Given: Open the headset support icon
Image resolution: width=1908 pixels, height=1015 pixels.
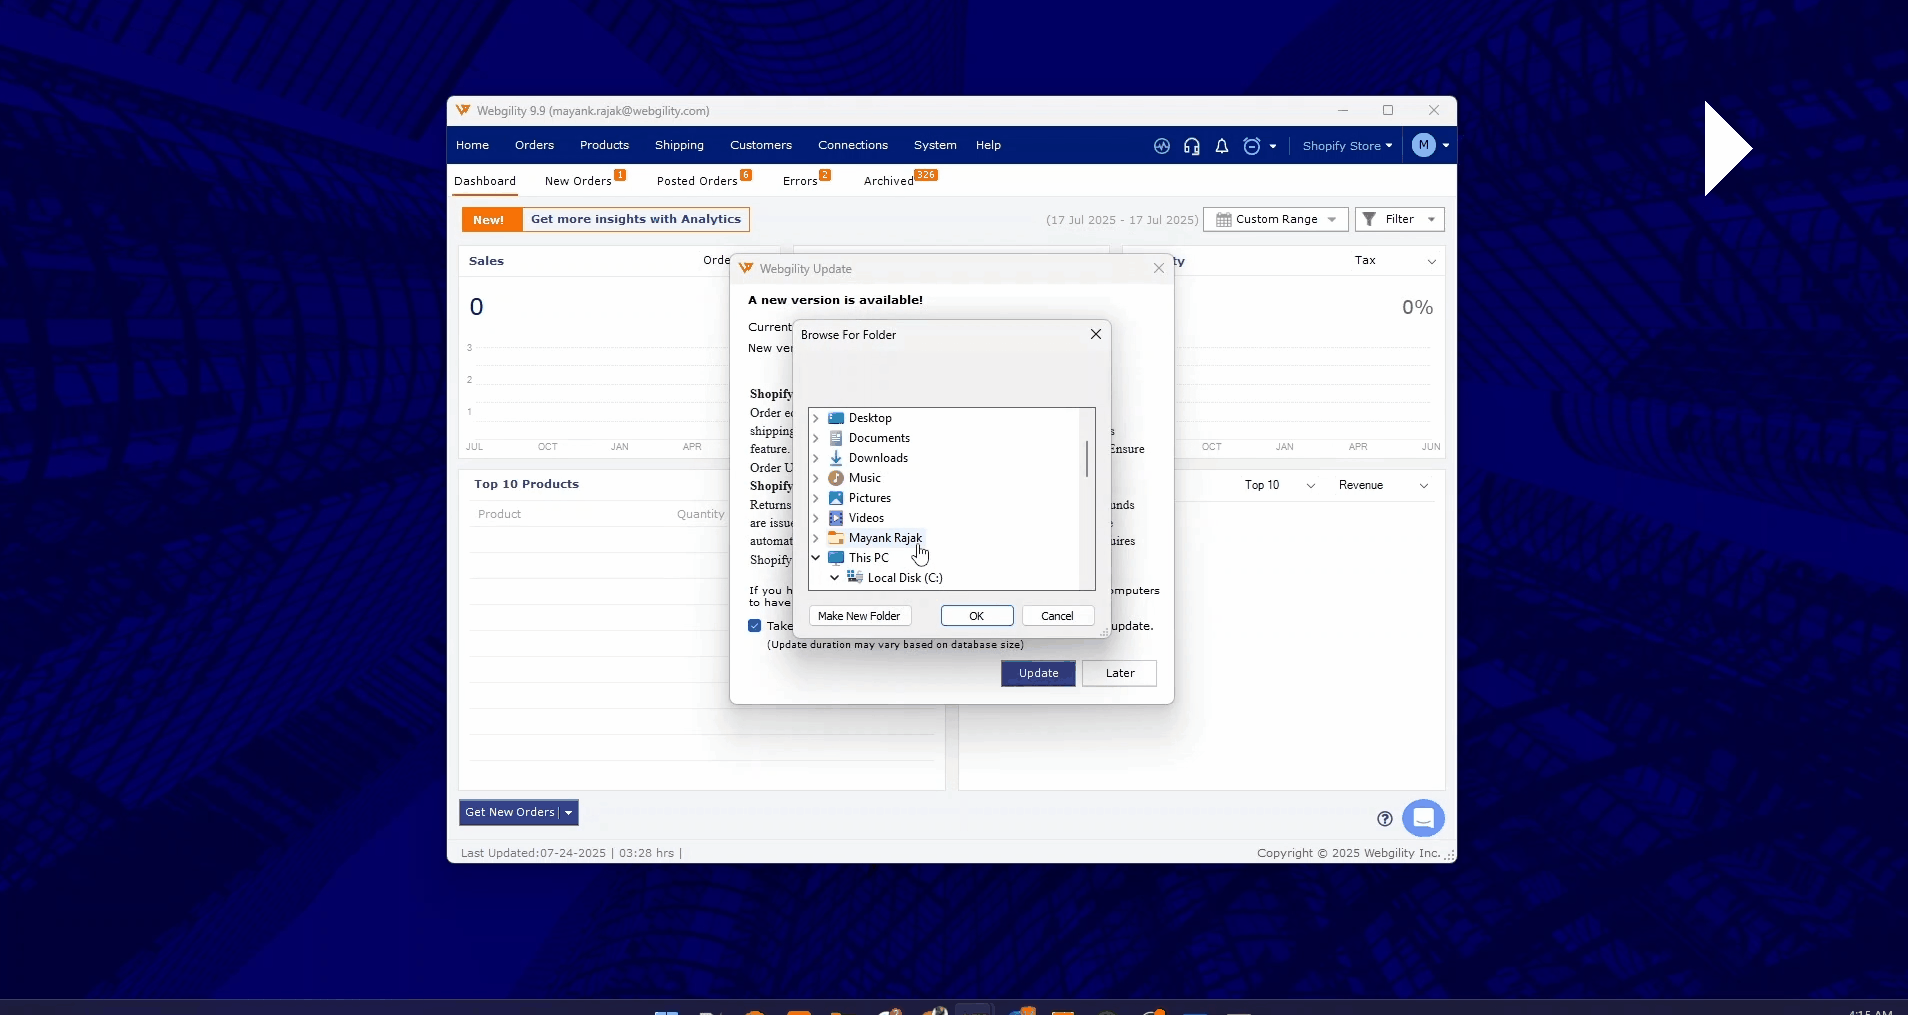Looking at the screenshot, I should tap(1191, 146).
